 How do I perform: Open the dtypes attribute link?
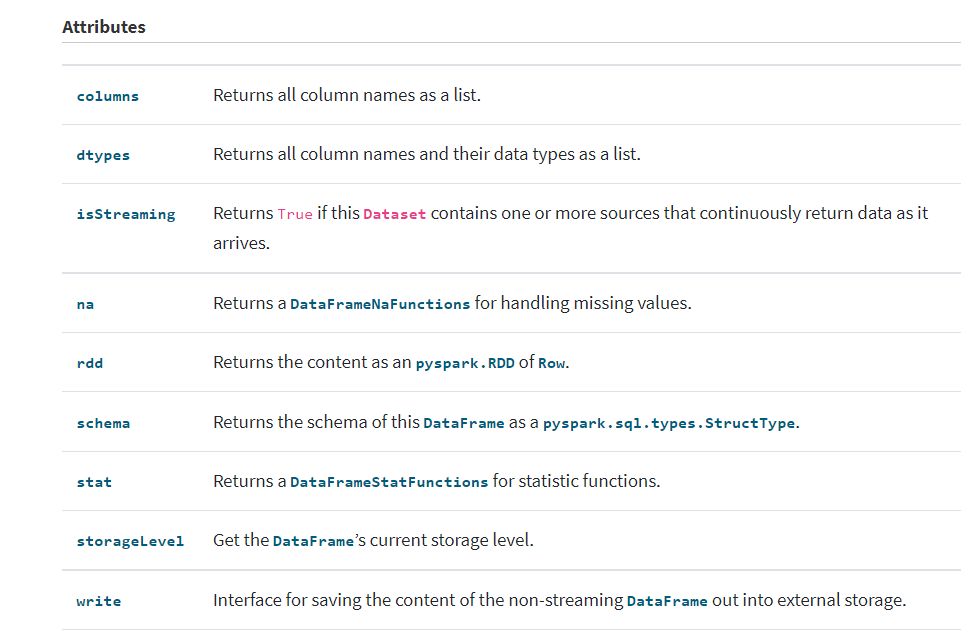(103, 155)
